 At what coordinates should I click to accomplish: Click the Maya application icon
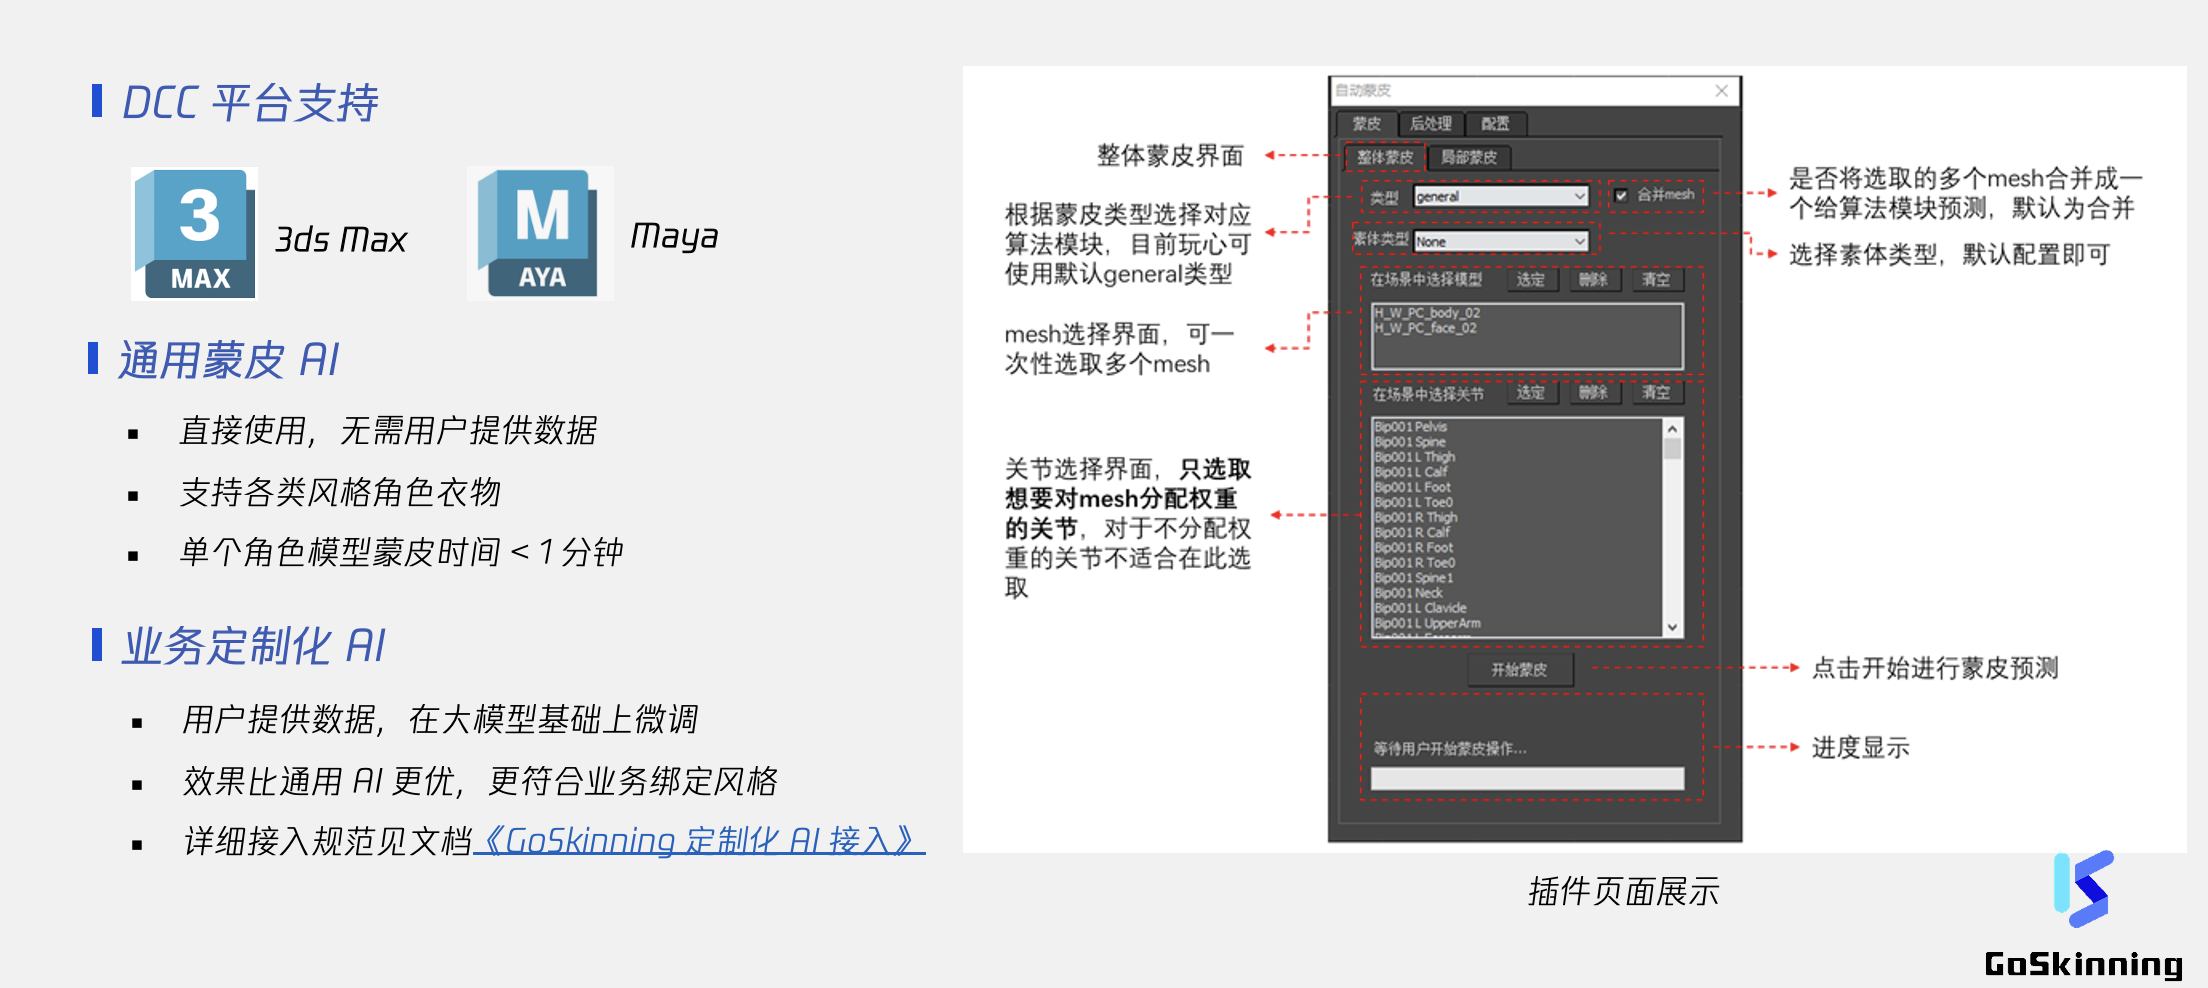(540, 234)
